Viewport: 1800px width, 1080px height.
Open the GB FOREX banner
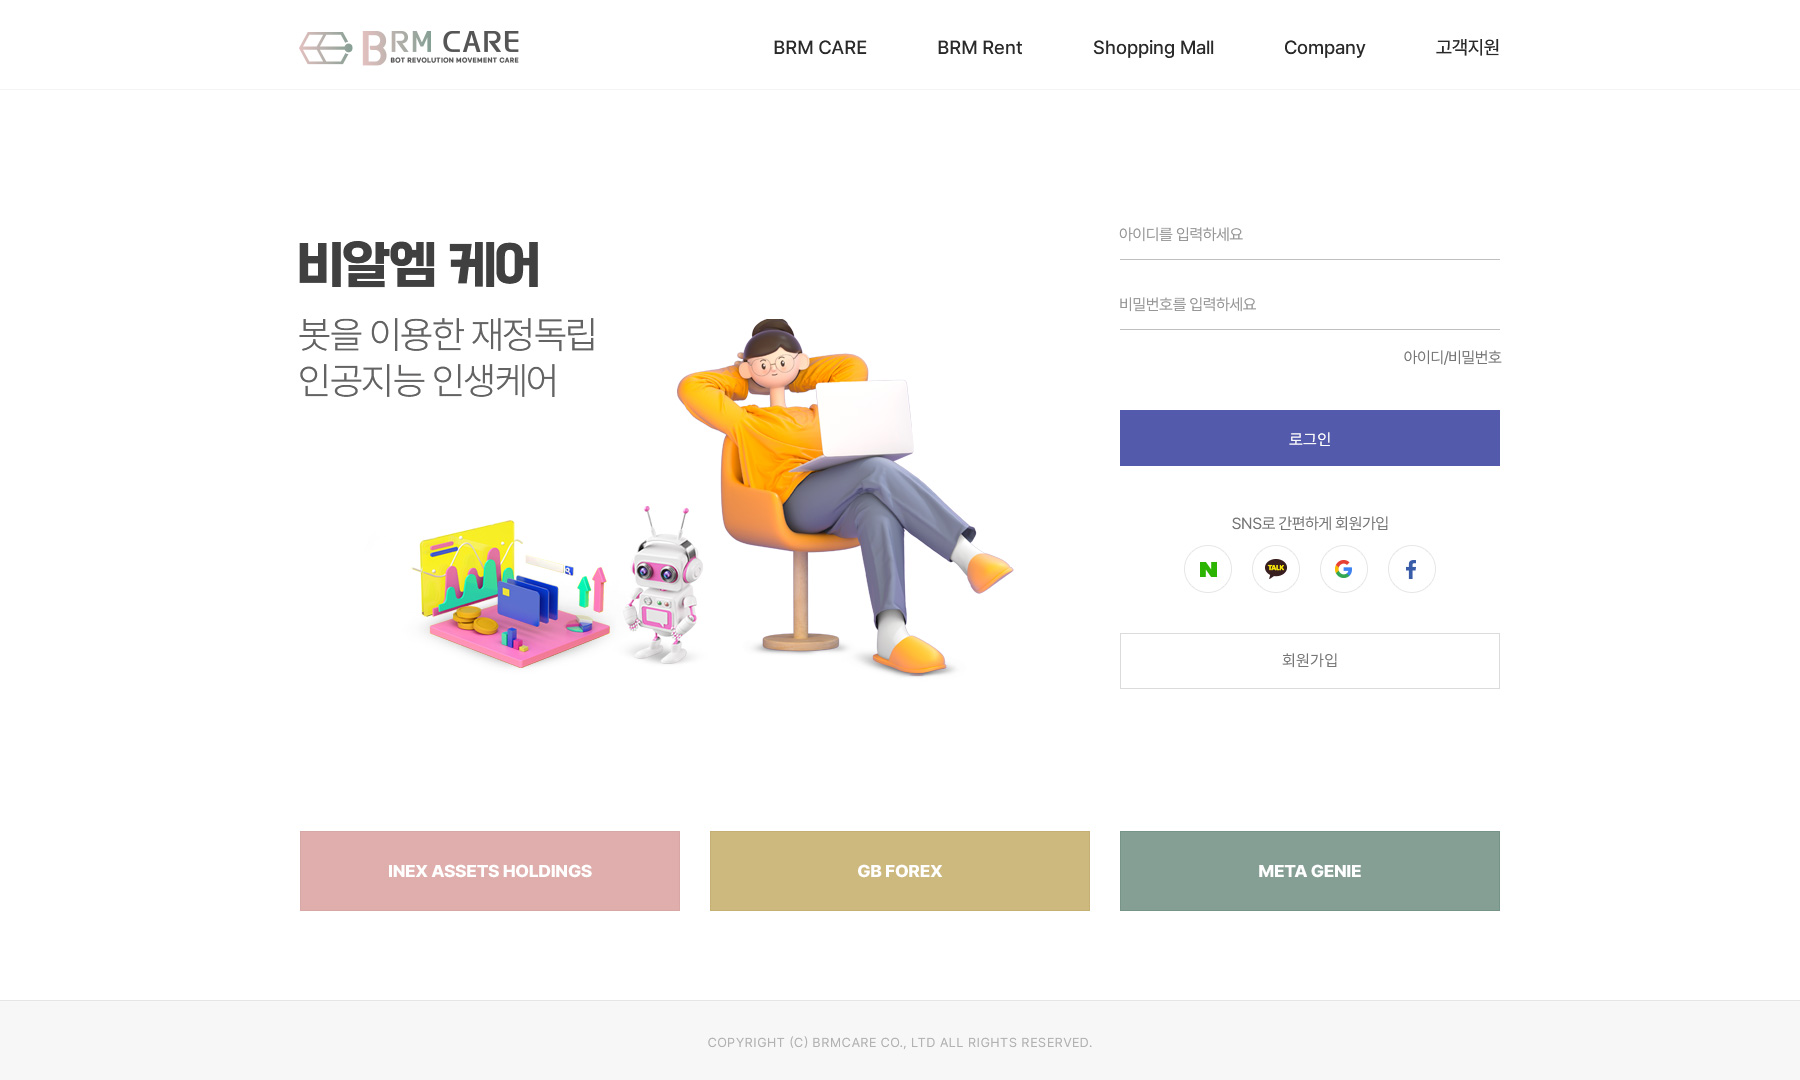(900, 871)
